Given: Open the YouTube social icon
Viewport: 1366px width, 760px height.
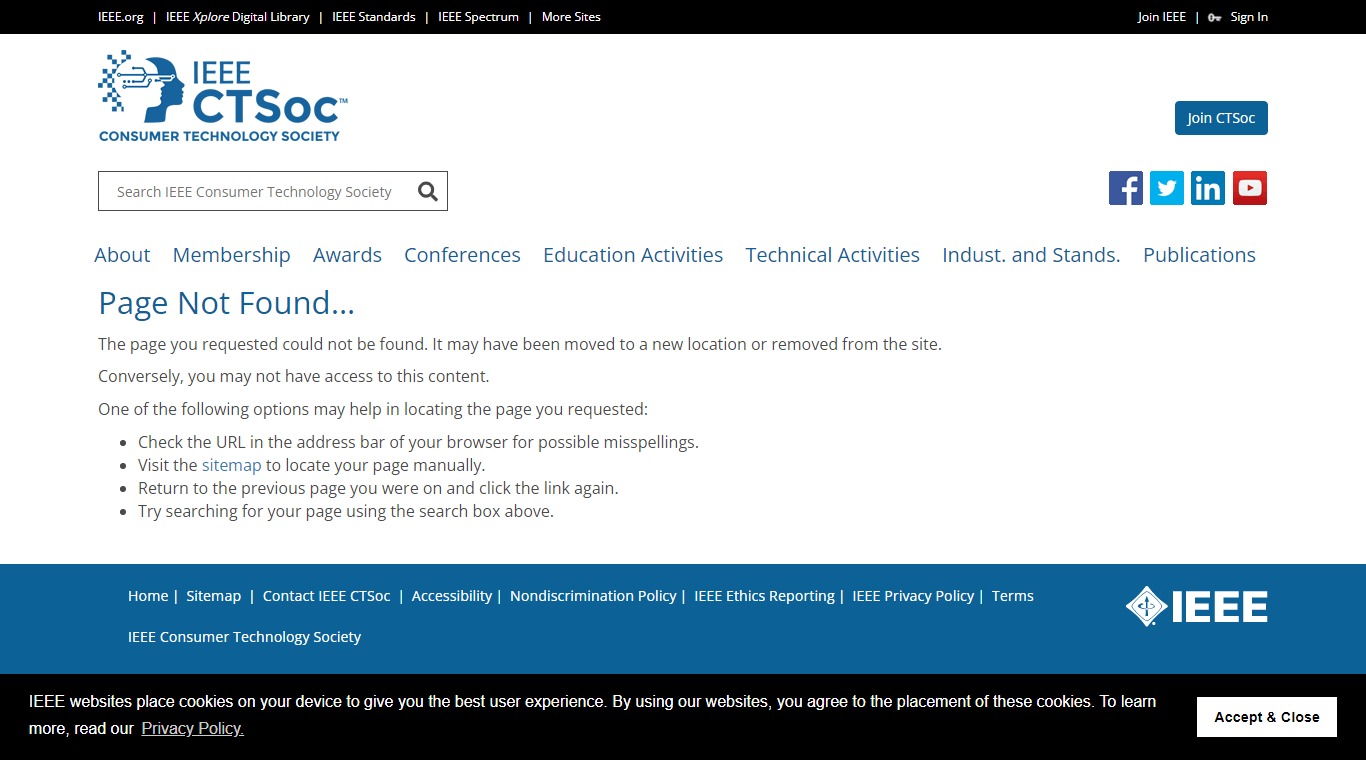Looking at the screenshot, I should [x=1249, y=188].
